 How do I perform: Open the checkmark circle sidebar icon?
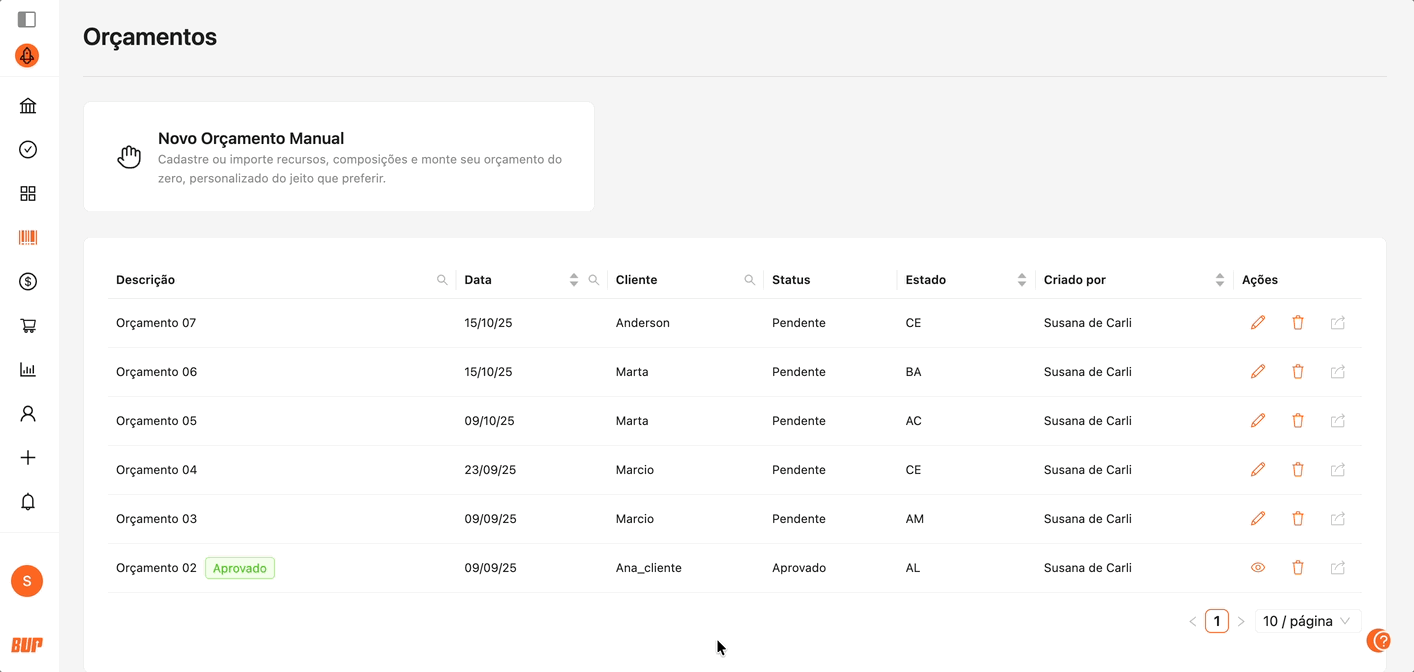tap(28, 150)
